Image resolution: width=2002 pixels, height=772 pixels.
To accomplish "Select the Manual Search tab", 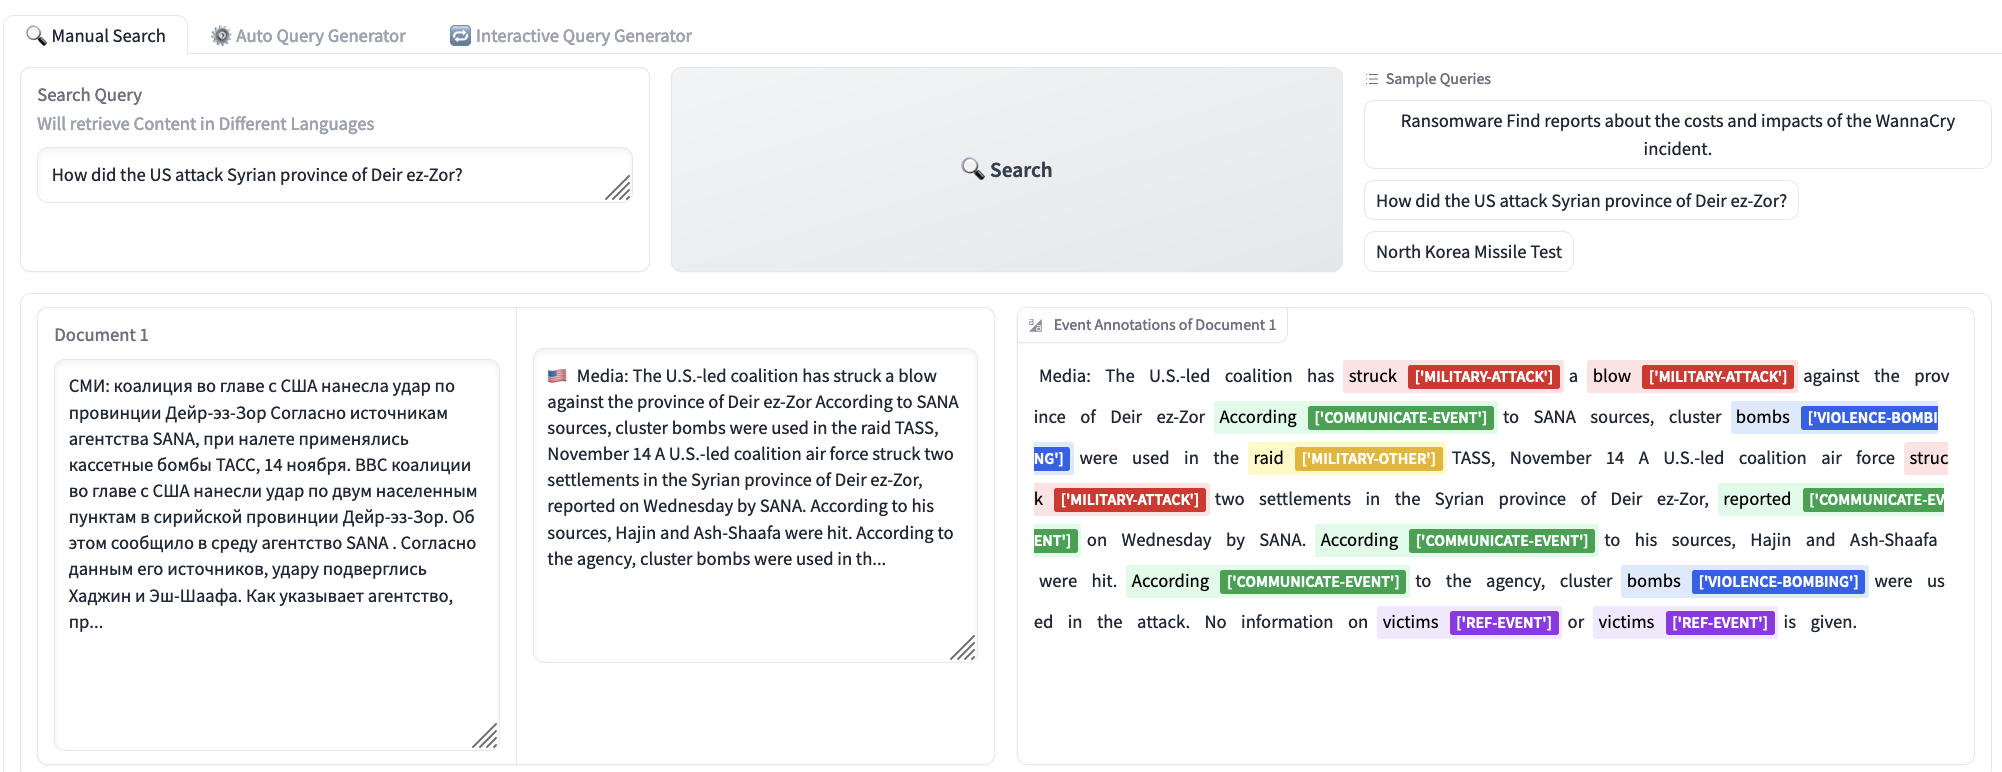I will [96, 36].
